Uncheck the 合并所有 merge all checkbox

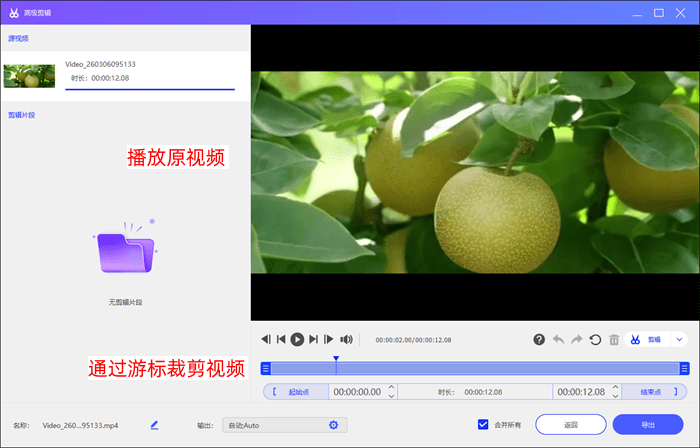[483, 424]
